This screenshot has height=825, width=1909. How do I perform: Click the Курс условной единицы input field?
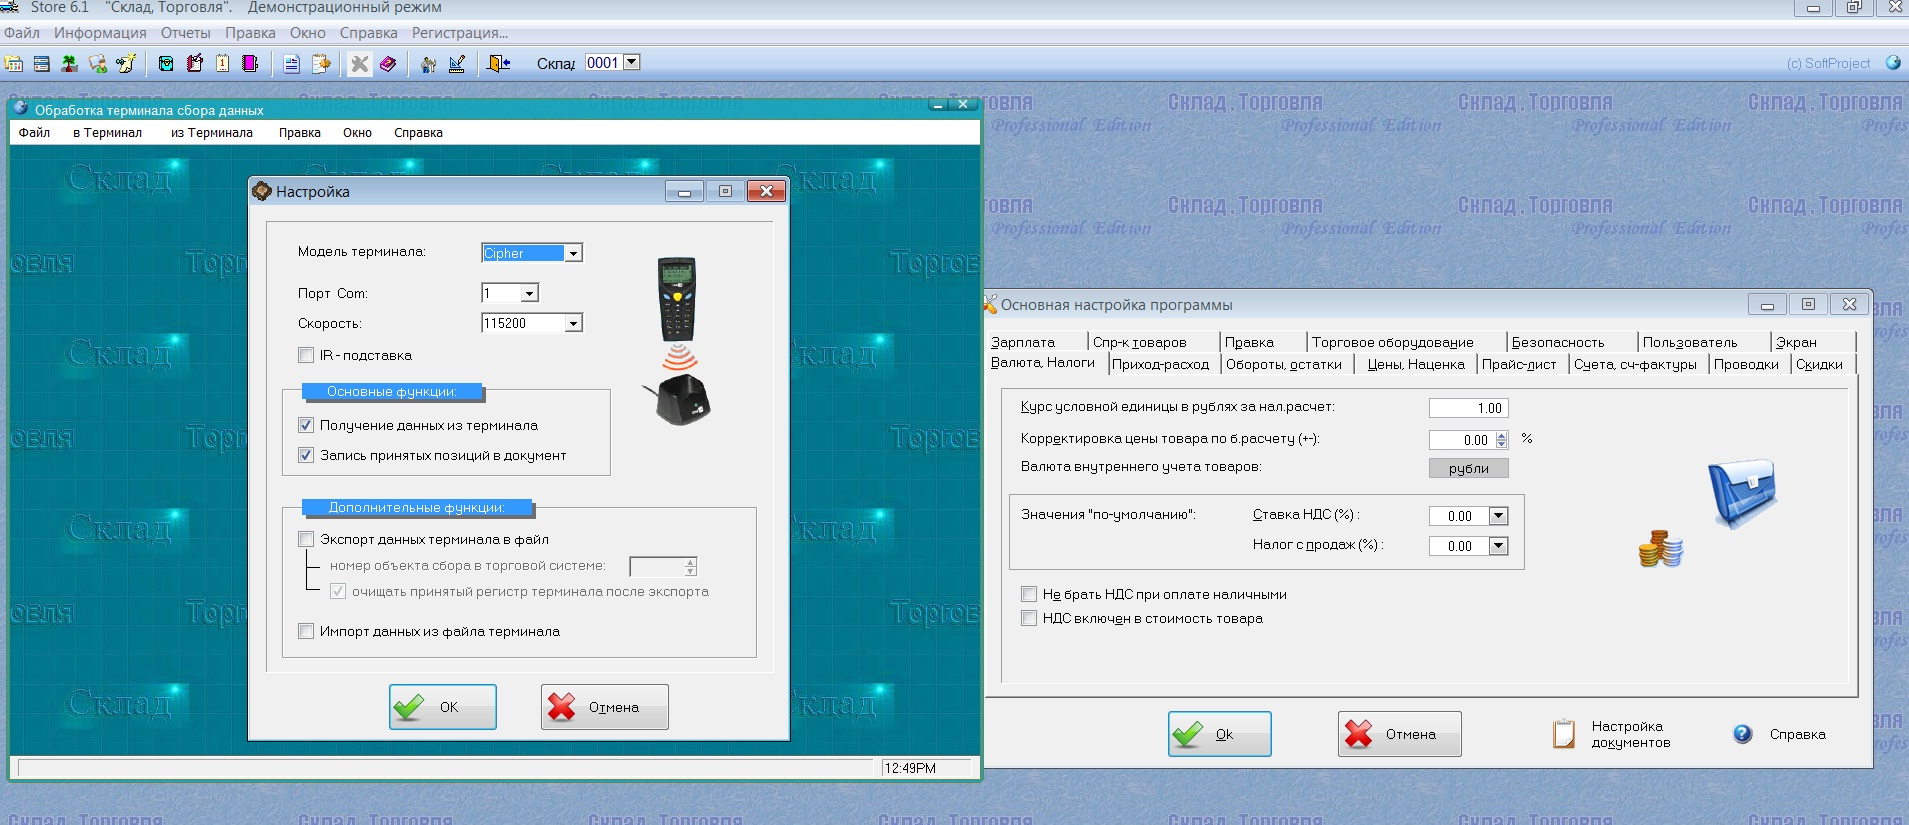click(1467, 408)
